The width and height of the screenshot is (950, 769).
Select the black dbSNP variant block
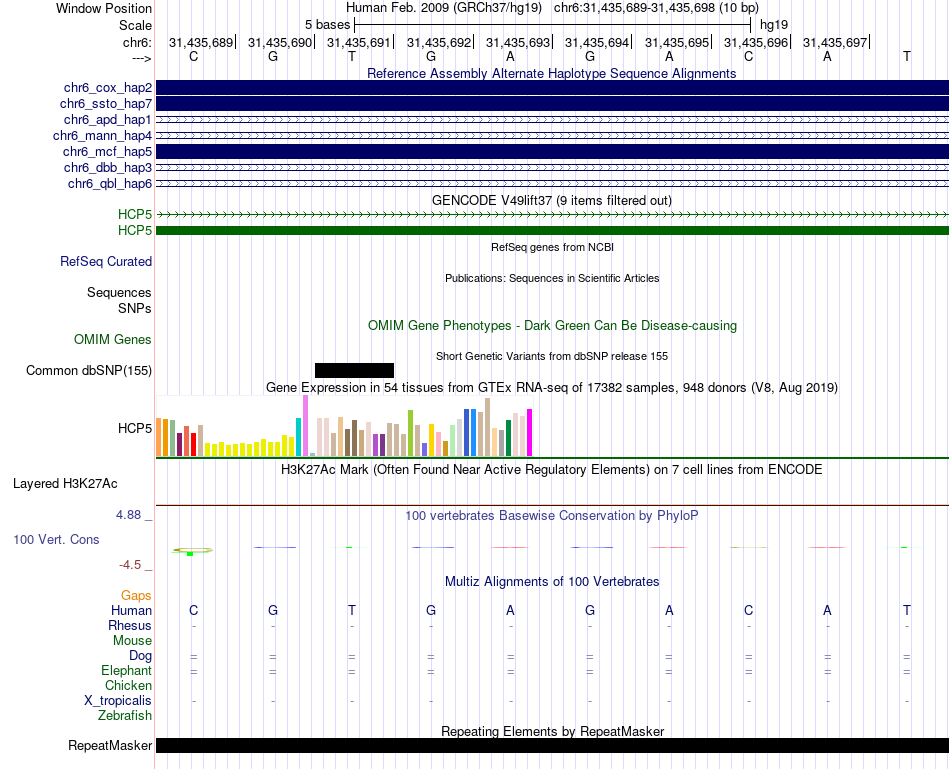(x=354, y=370)
